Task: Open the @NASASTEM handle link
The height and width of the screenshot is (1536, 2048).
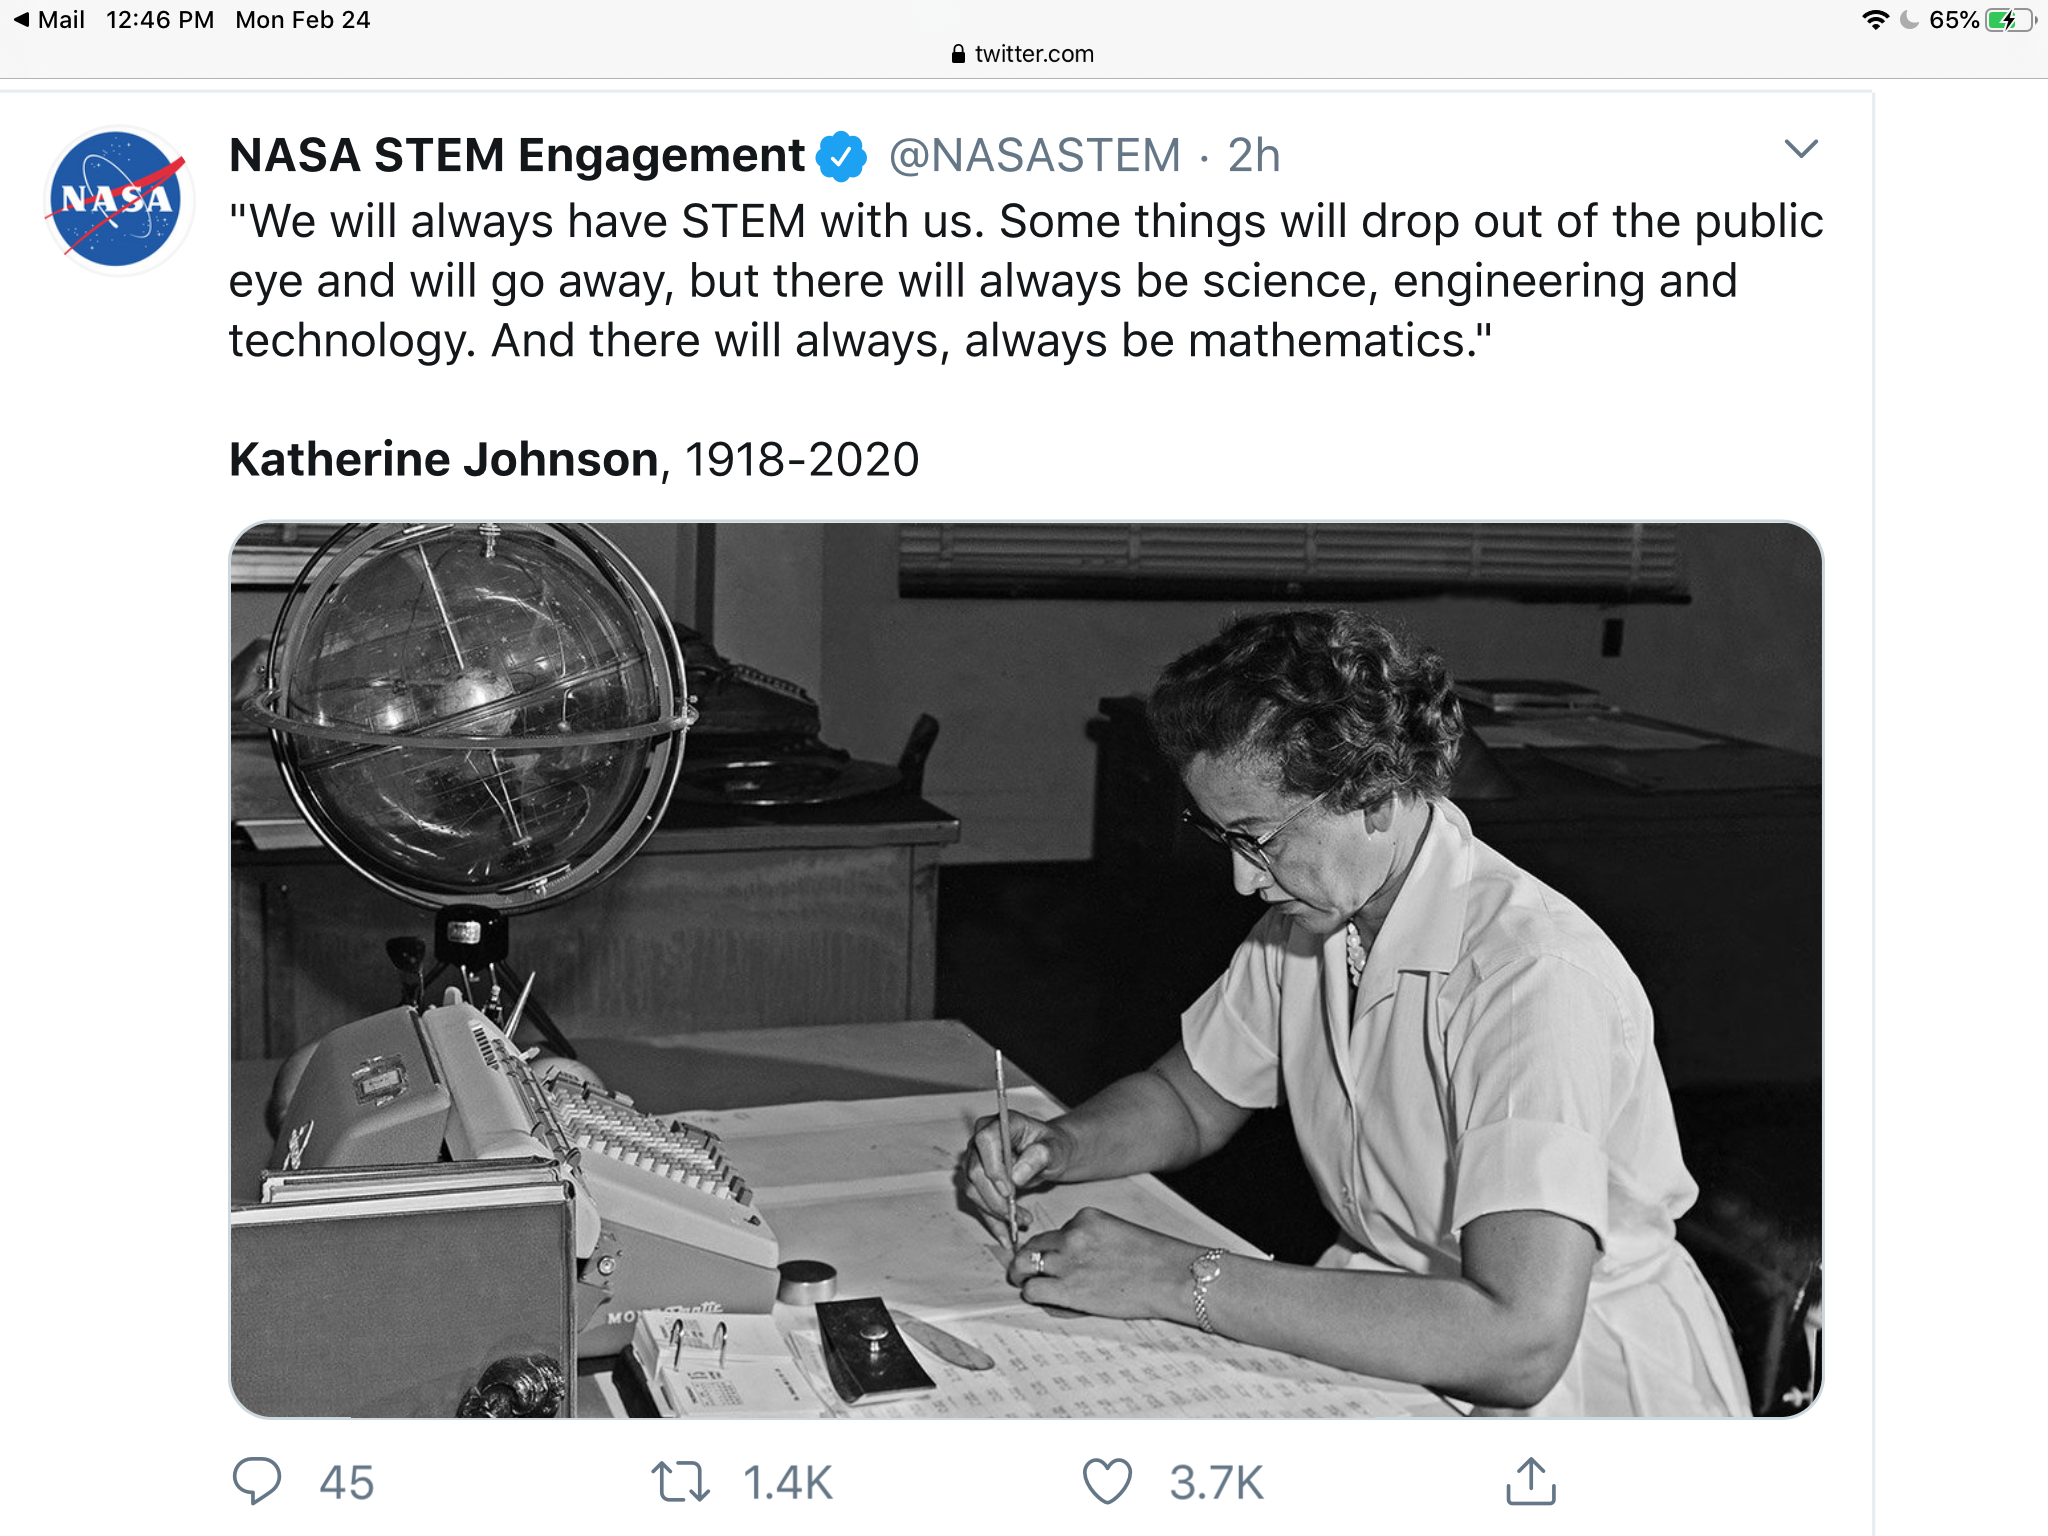Action: click(1035, 156)
